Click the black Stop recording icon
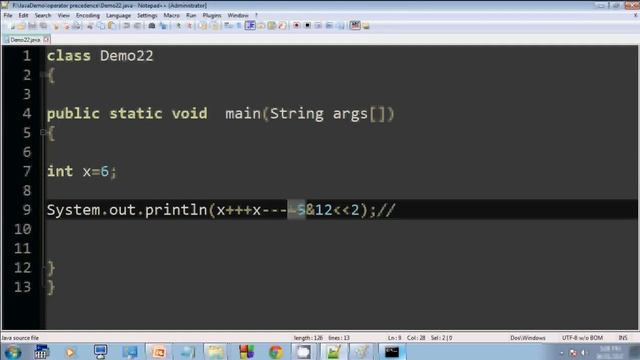 click(307, 26)
